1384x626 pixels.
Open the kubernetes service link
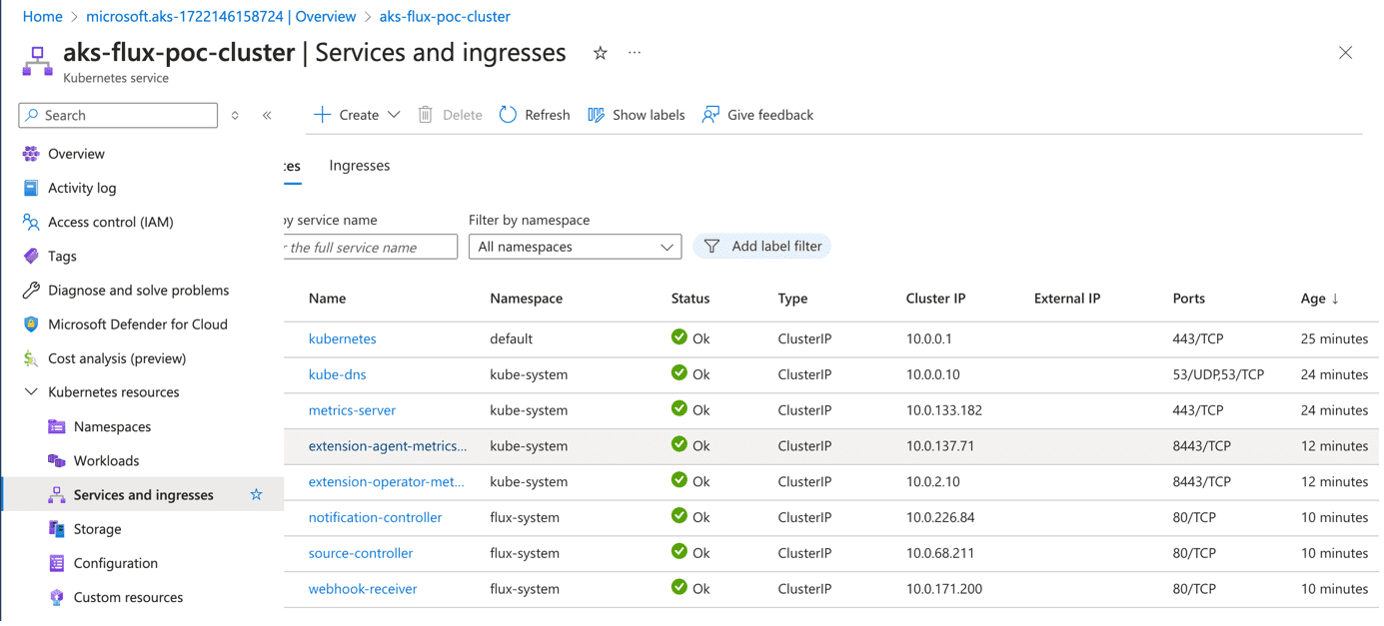[342, 339]
